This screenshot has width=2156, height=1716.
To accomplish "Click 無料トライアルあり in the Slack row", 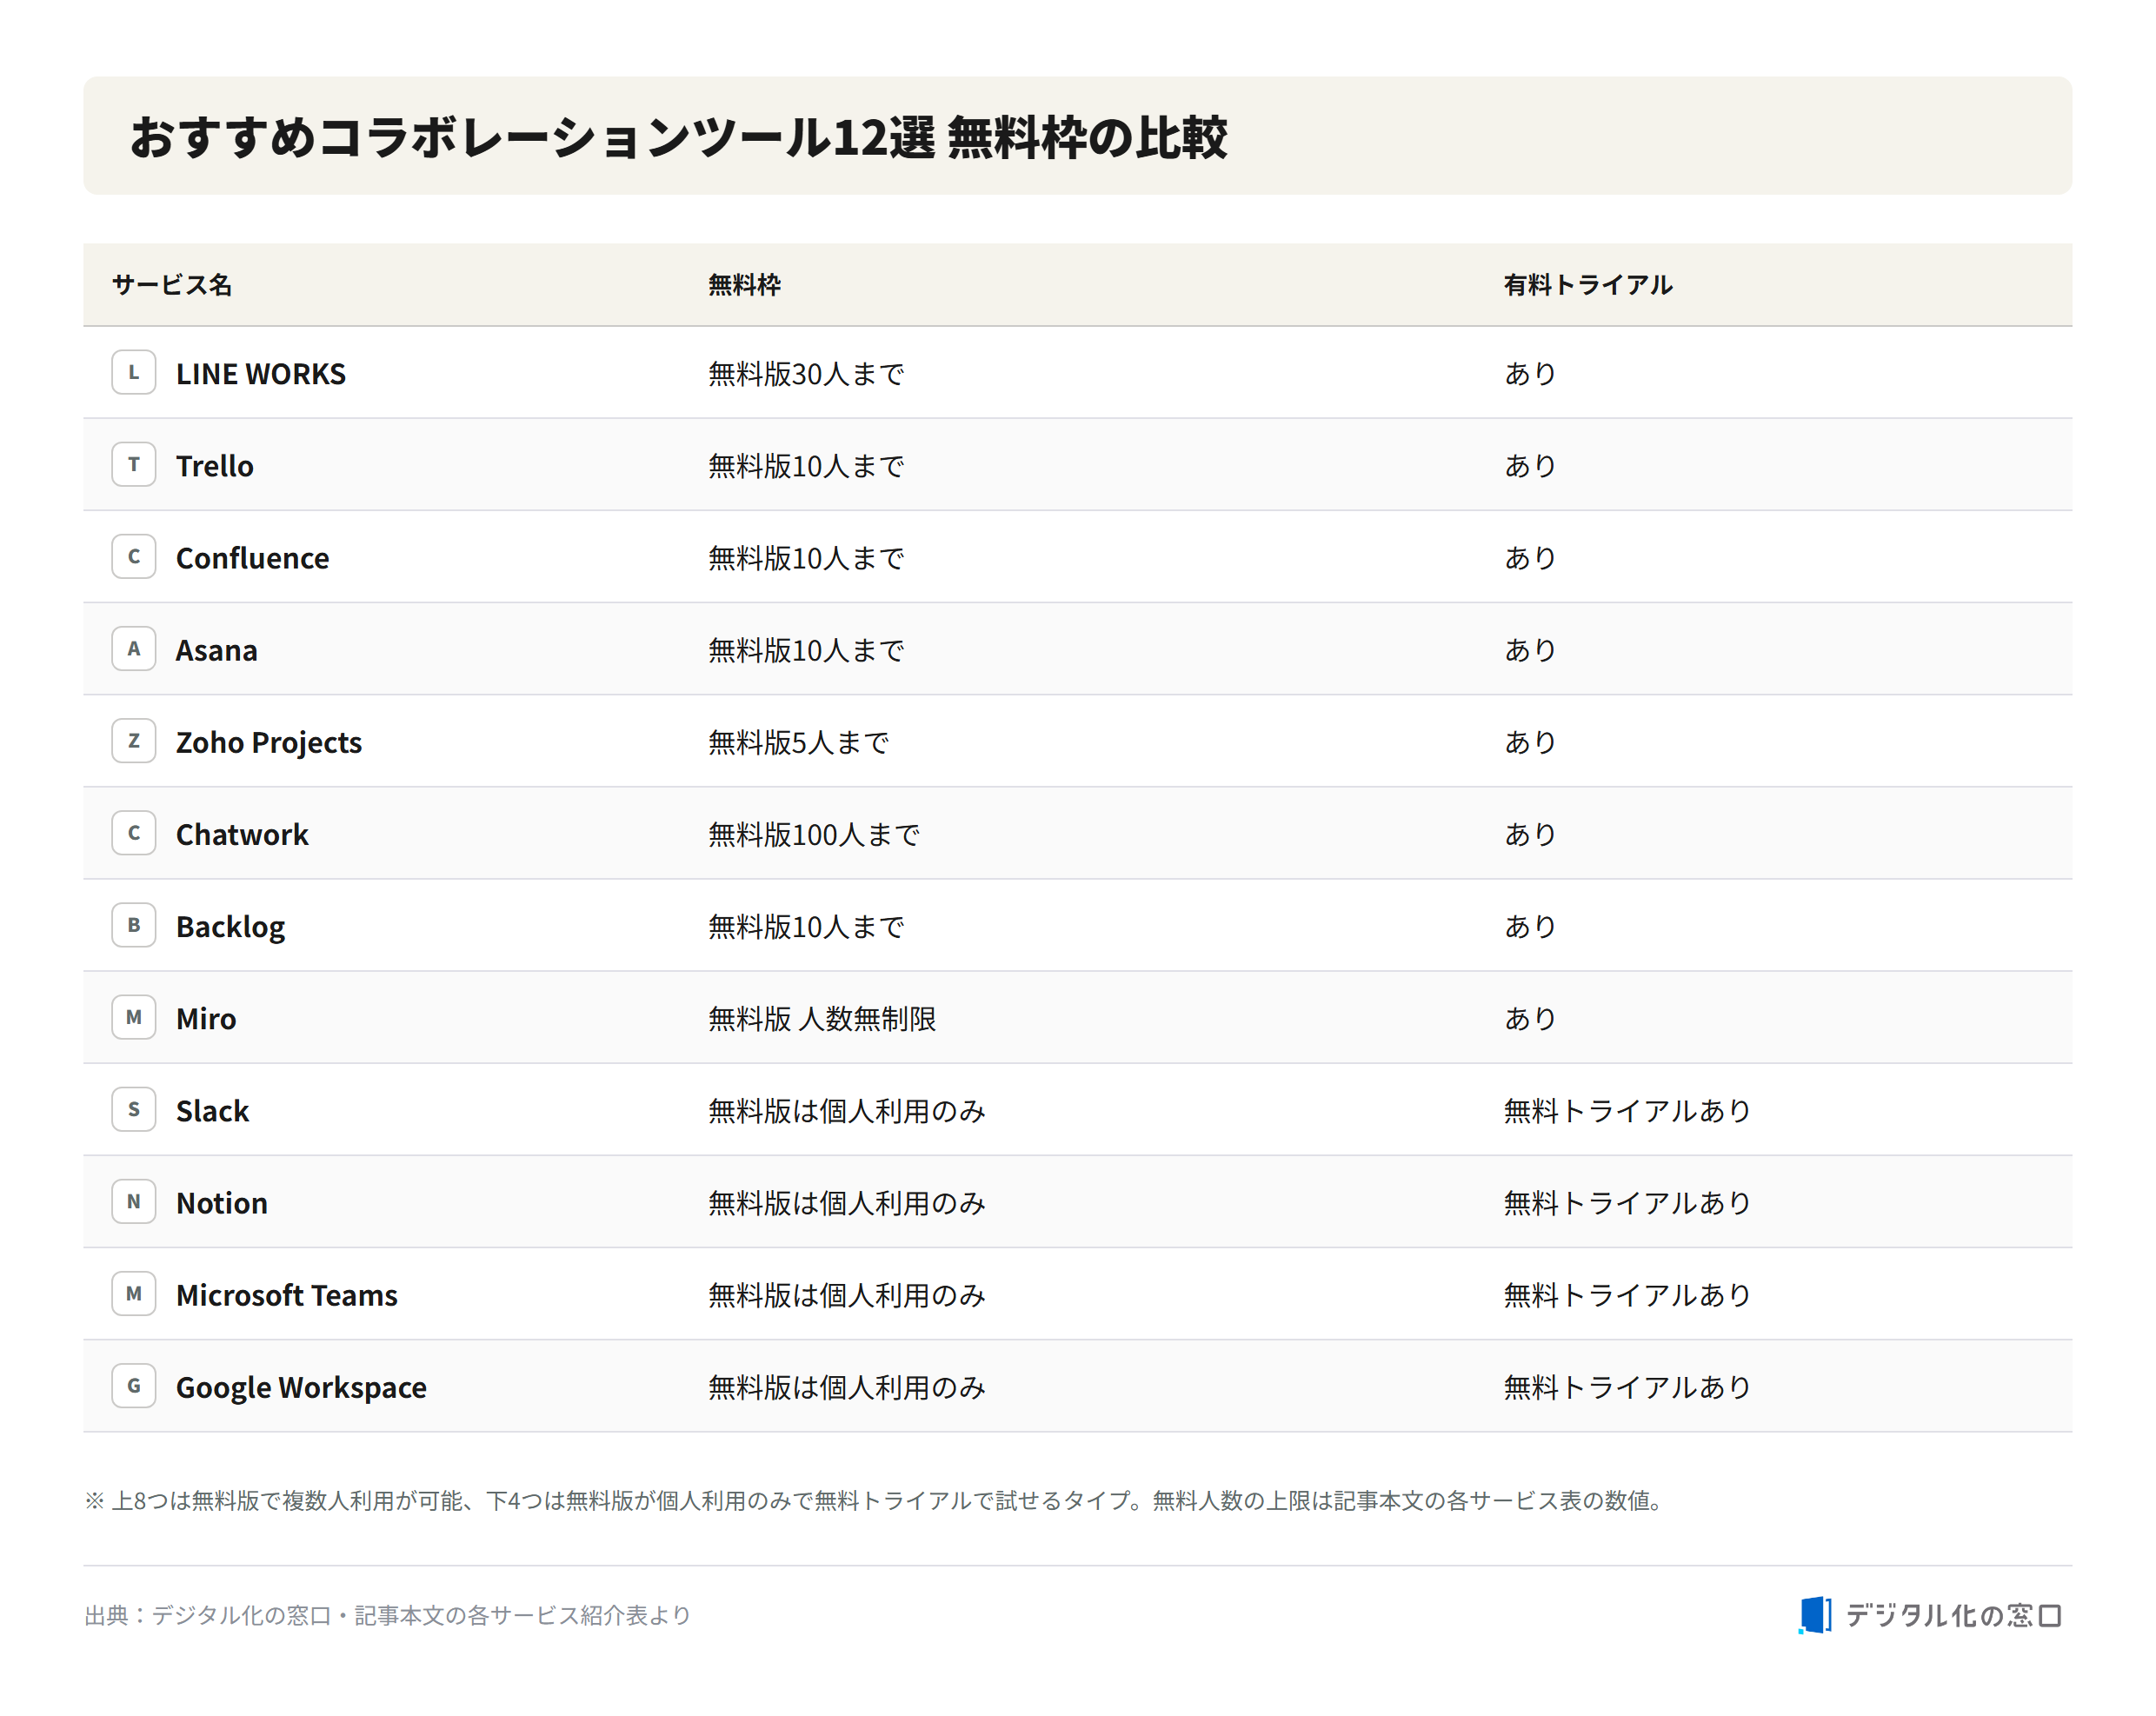I will [x=1627, y=1110].
